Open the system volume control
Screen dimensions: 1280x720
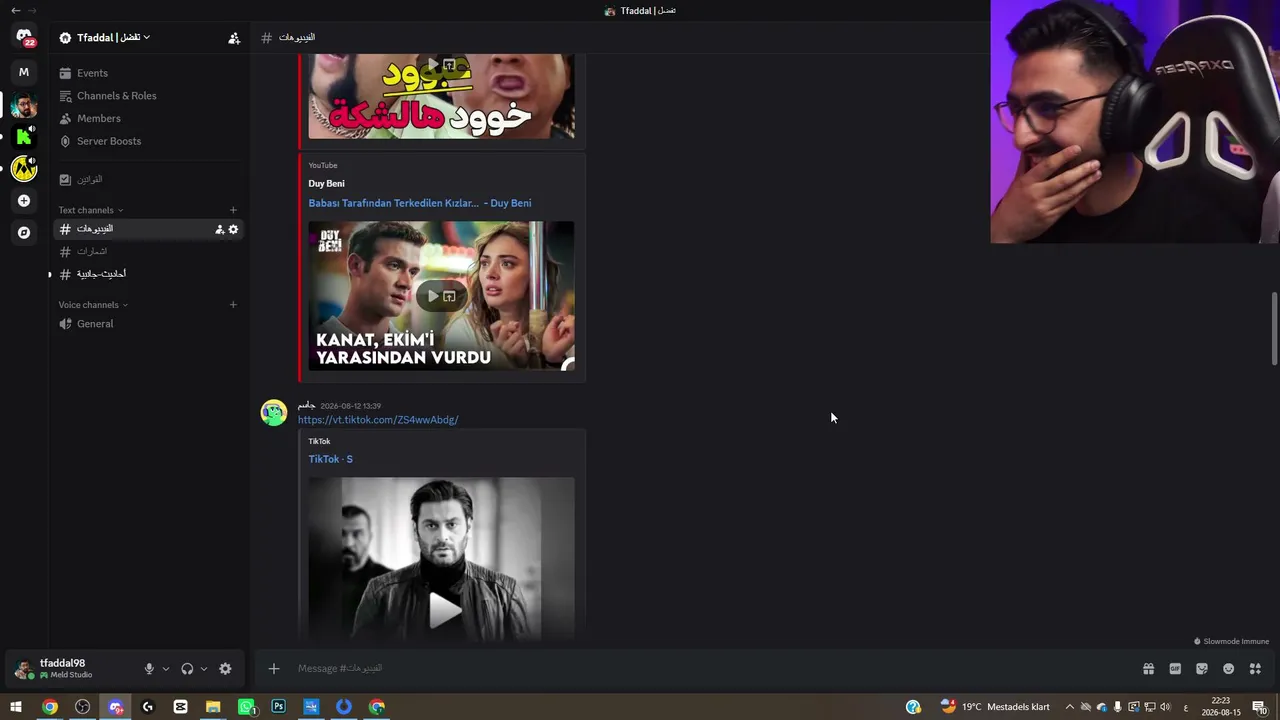tap(1165, 707)
